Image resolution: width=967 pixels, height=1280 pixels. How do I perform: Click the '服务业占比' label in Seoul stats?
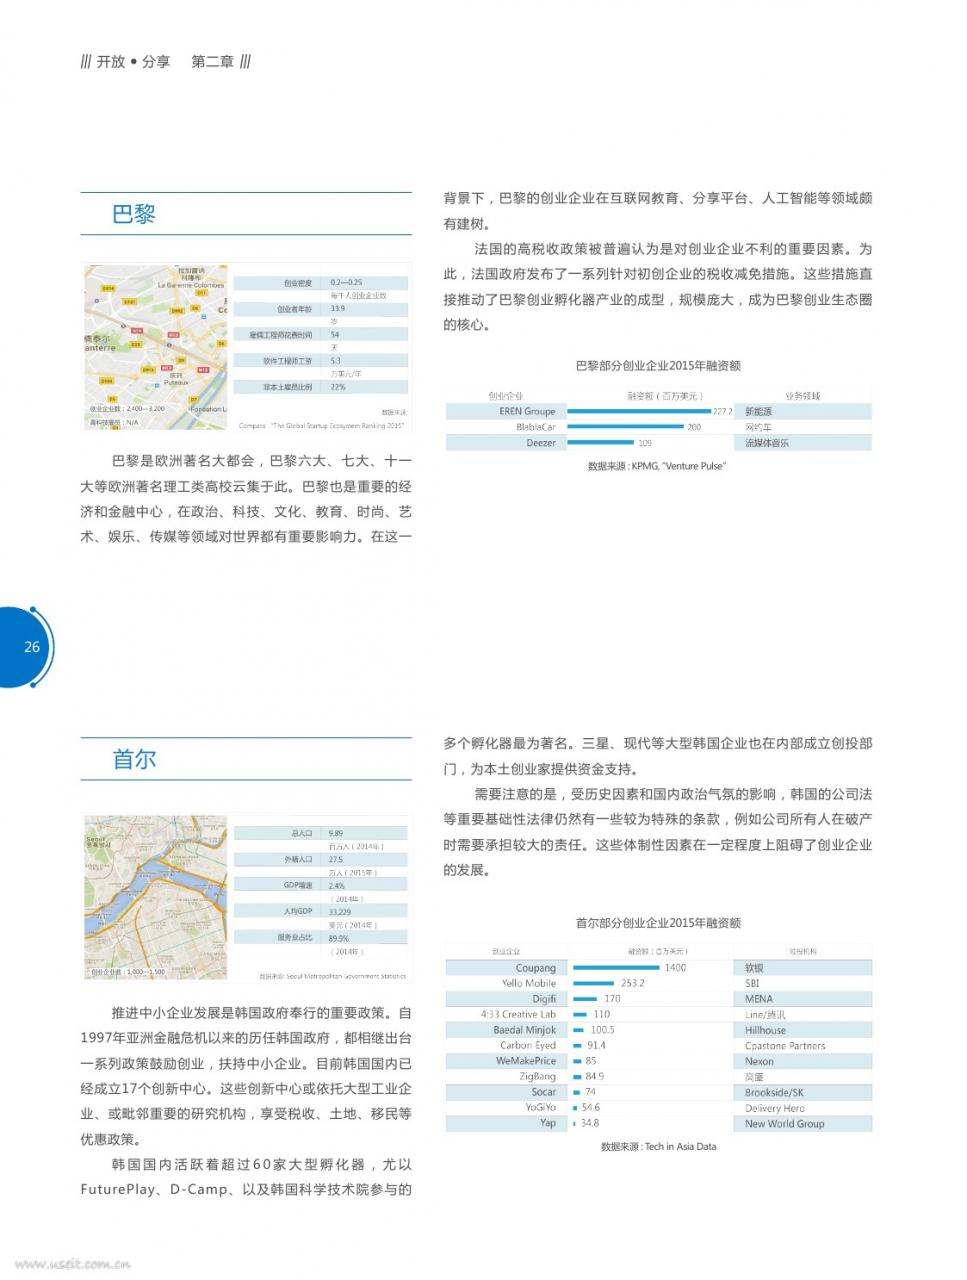coord(295,938)
